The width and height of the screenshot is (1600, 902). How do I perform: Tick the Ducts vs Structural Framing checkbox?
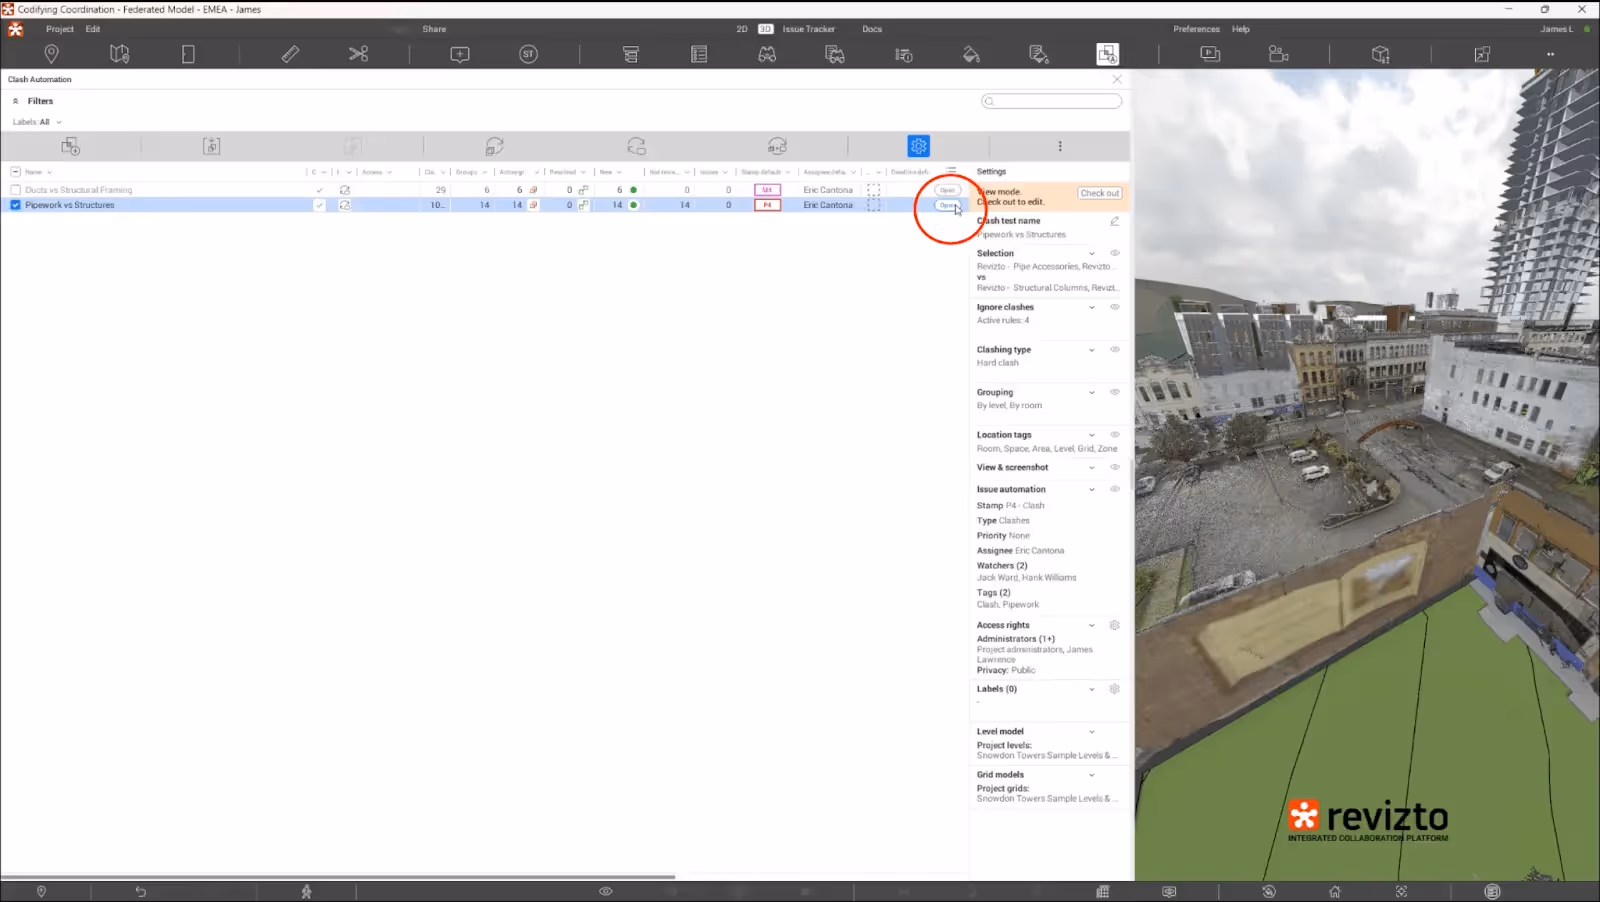(x=15, y=190)
